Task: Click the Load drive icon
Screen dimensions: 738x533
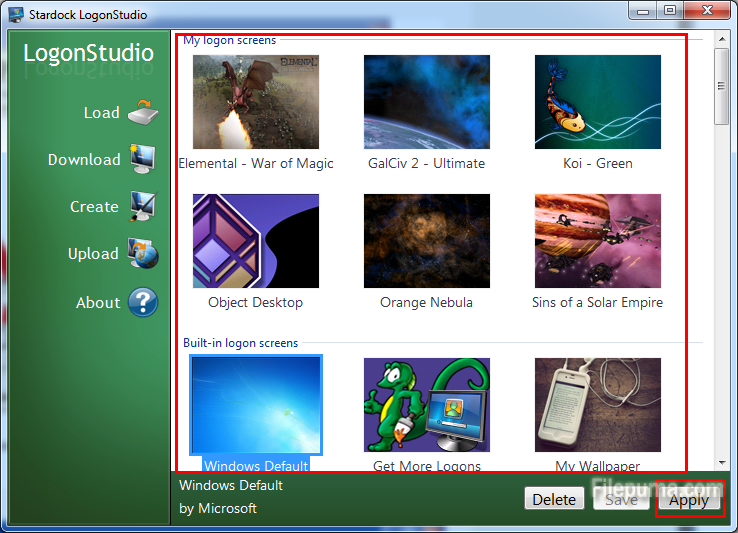Action: [143, 111]
